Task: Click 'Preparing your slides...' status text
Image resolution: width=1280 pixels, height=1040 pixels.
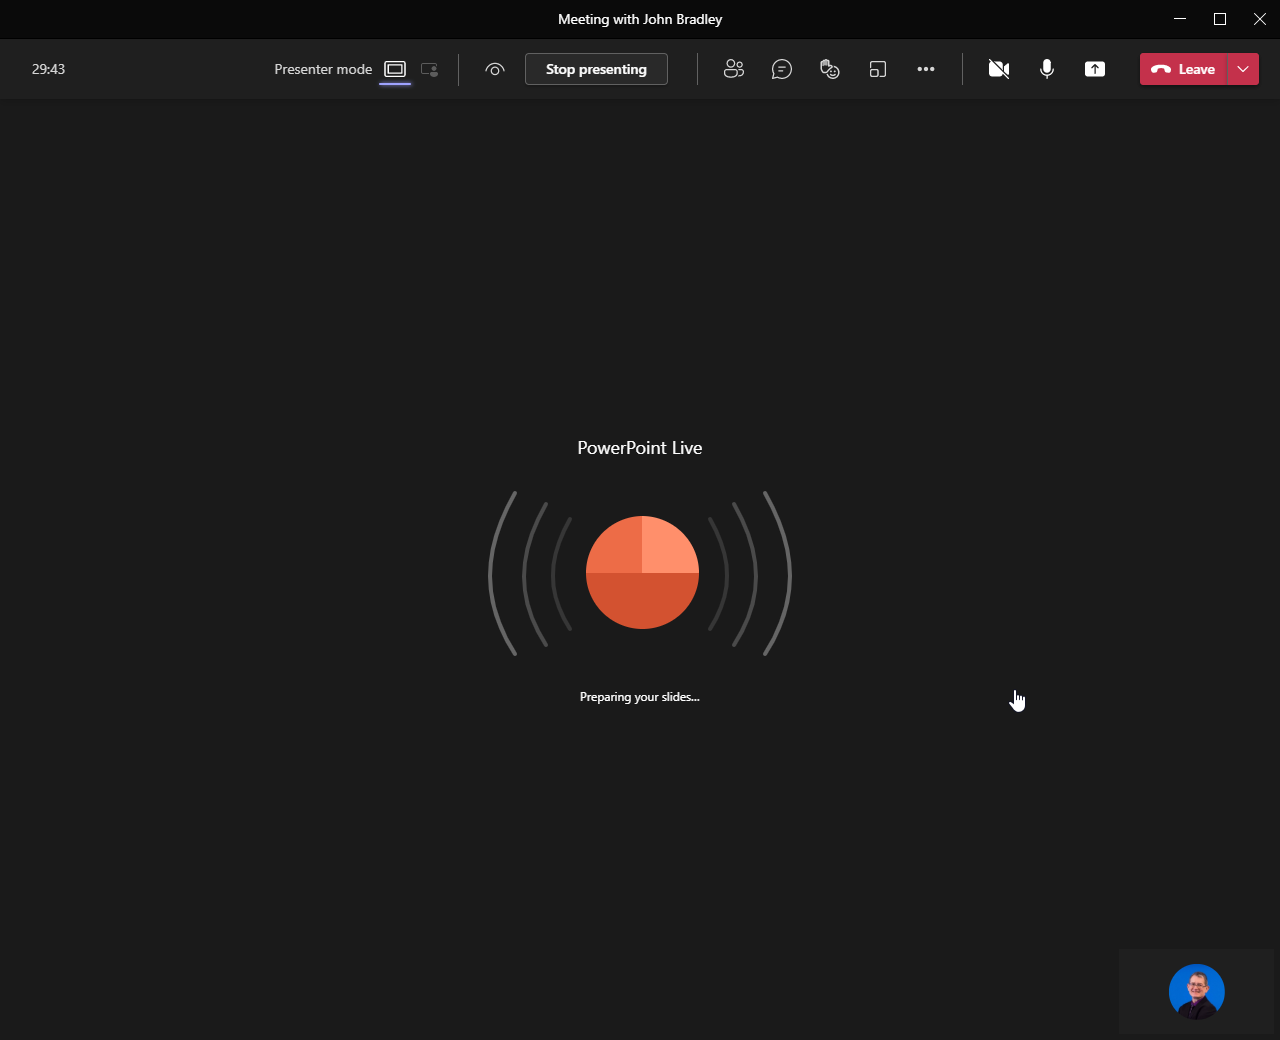Action: pos(640,697)
